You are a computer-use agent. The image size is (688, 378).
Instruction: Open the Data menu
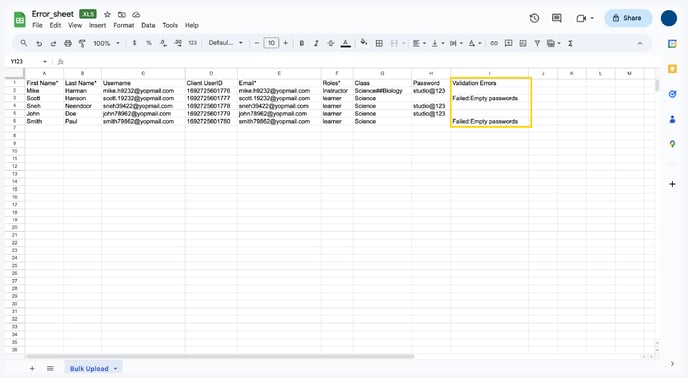point(148,25)
